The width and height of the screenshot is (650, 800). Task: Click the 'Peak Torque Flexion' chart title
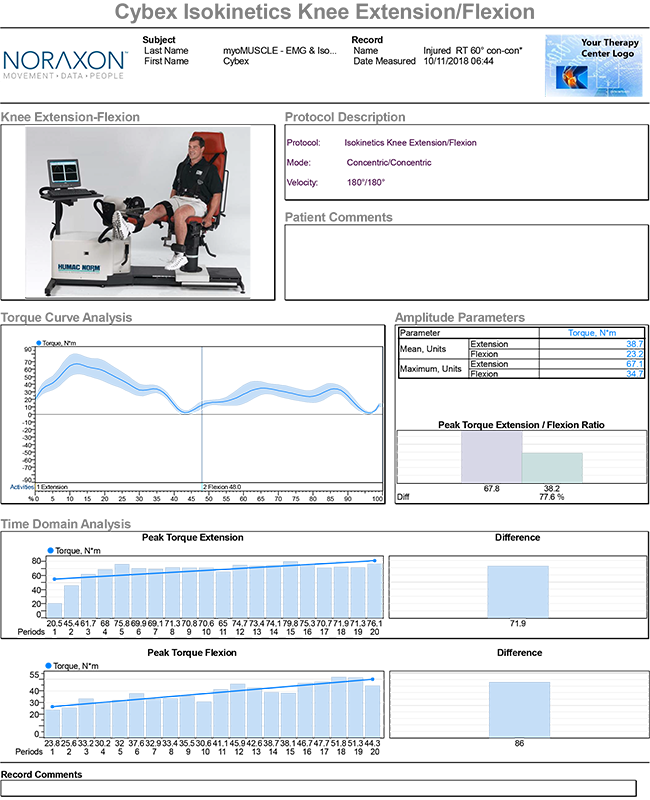(x=192, y=653)
